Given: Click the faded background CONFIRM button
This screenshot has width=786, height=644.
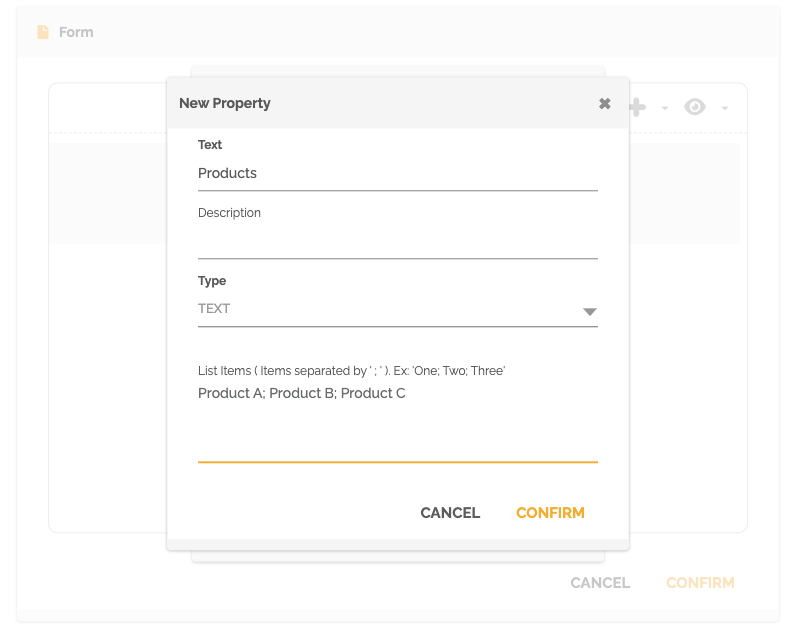Looking at the screenshot, I should (700, 583).
